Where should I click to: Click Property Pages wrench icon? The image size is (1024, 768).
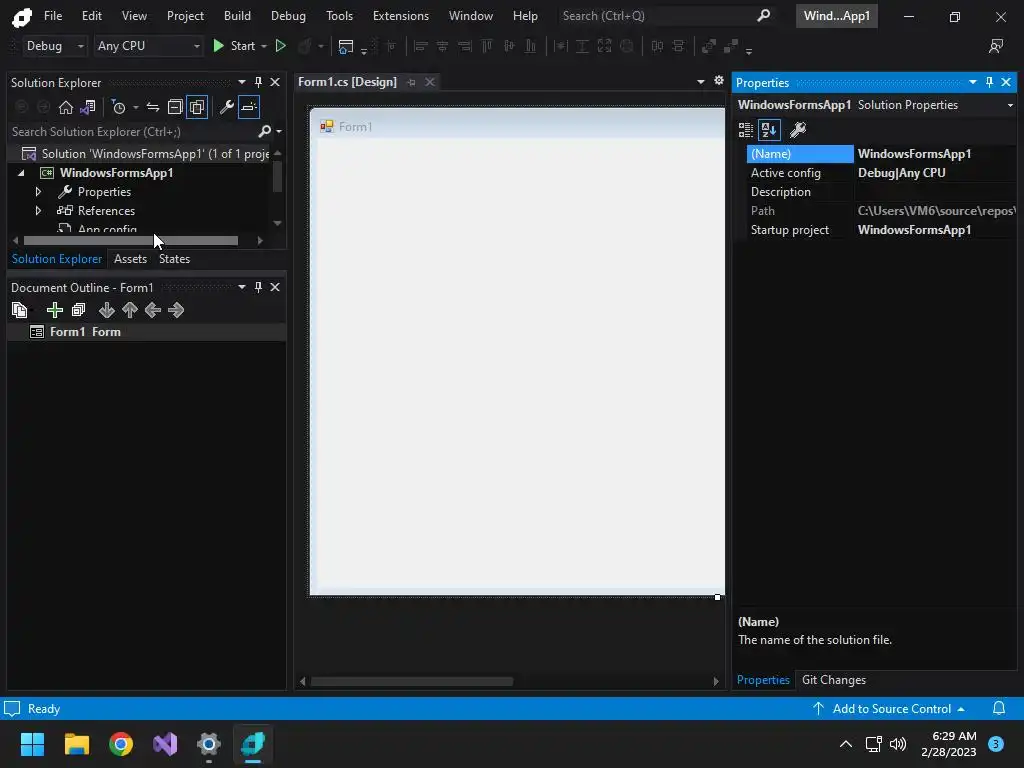[x=798, y=130]
